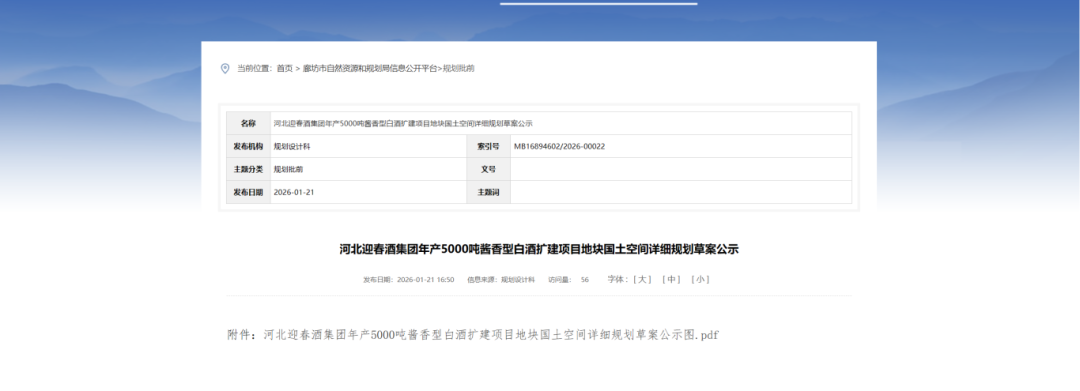Set font size to 中

pyautogui.click(x=671, y=279)
